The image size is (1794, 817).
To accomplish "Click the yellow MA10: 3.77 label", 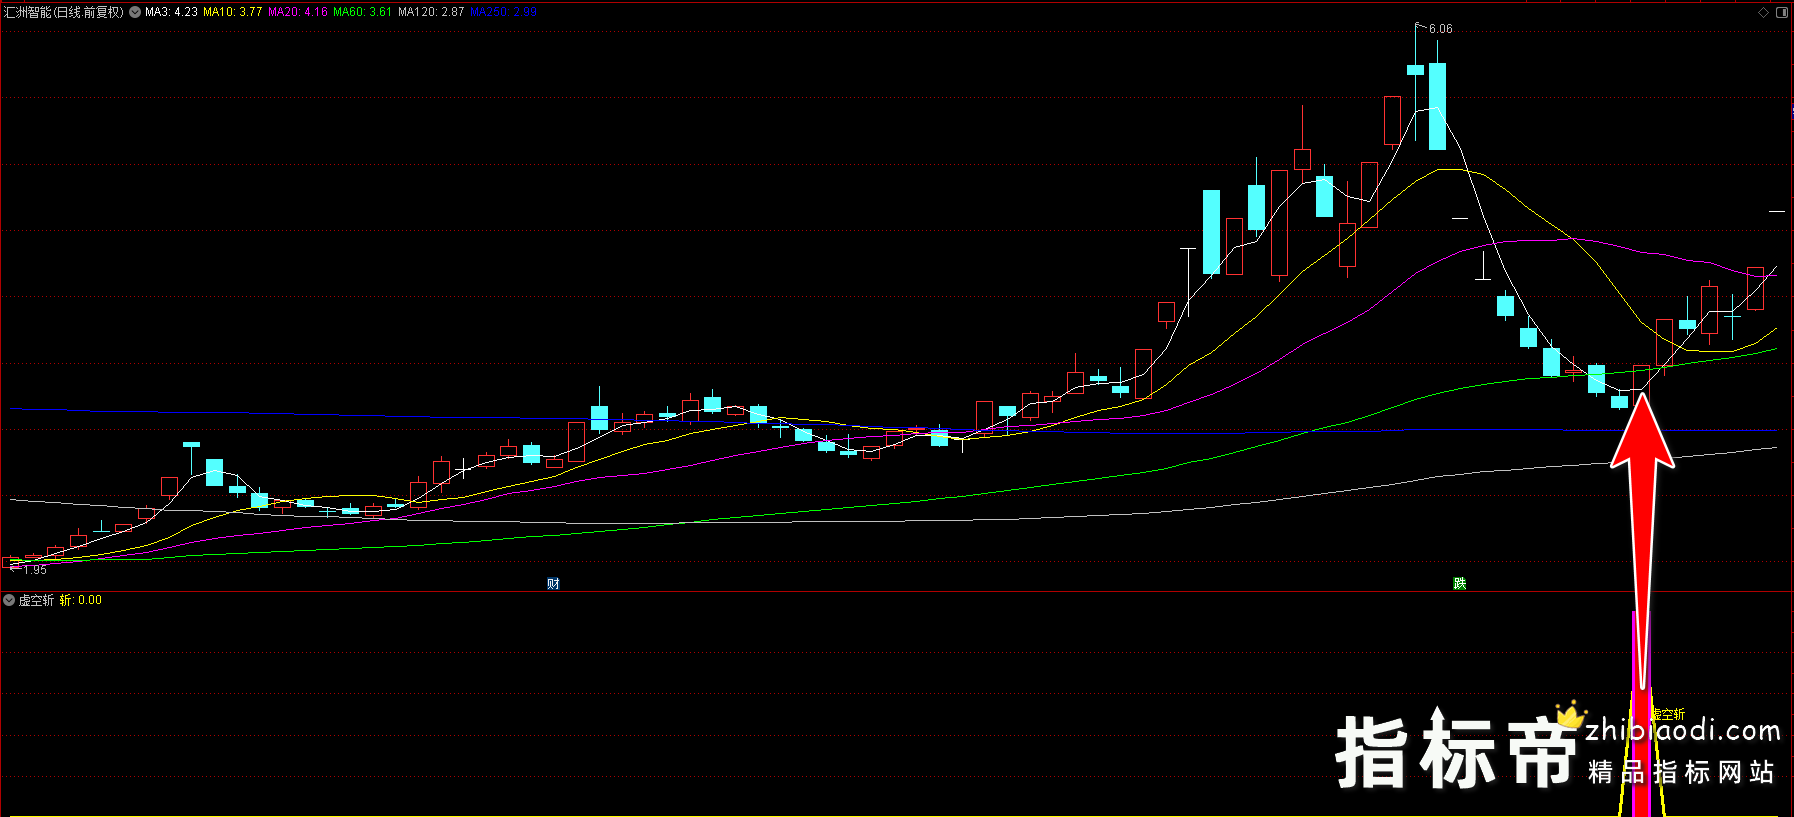I will pos(232,12).
